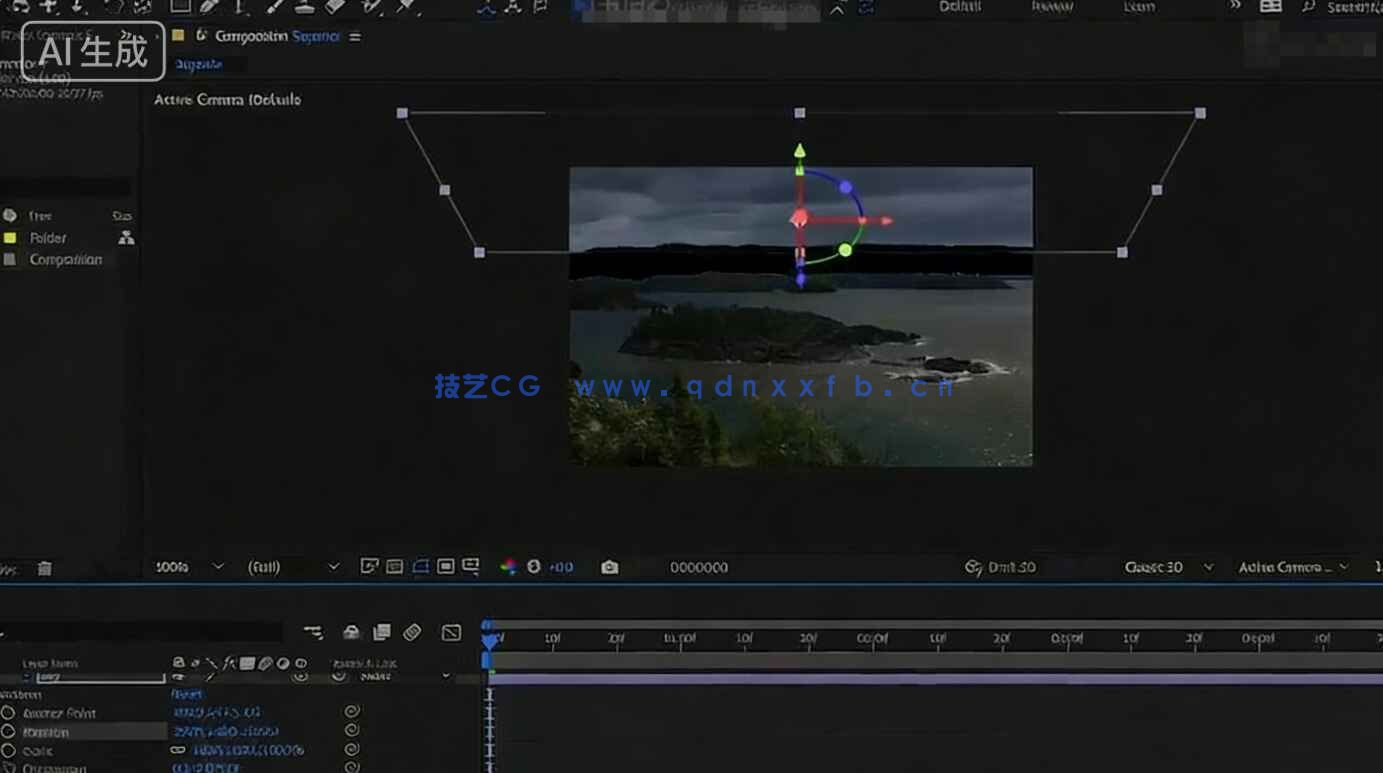This screenshot has width=1383, height=773.
Task: Click the snapshot camera icon
Action: (x=609, y=567)
